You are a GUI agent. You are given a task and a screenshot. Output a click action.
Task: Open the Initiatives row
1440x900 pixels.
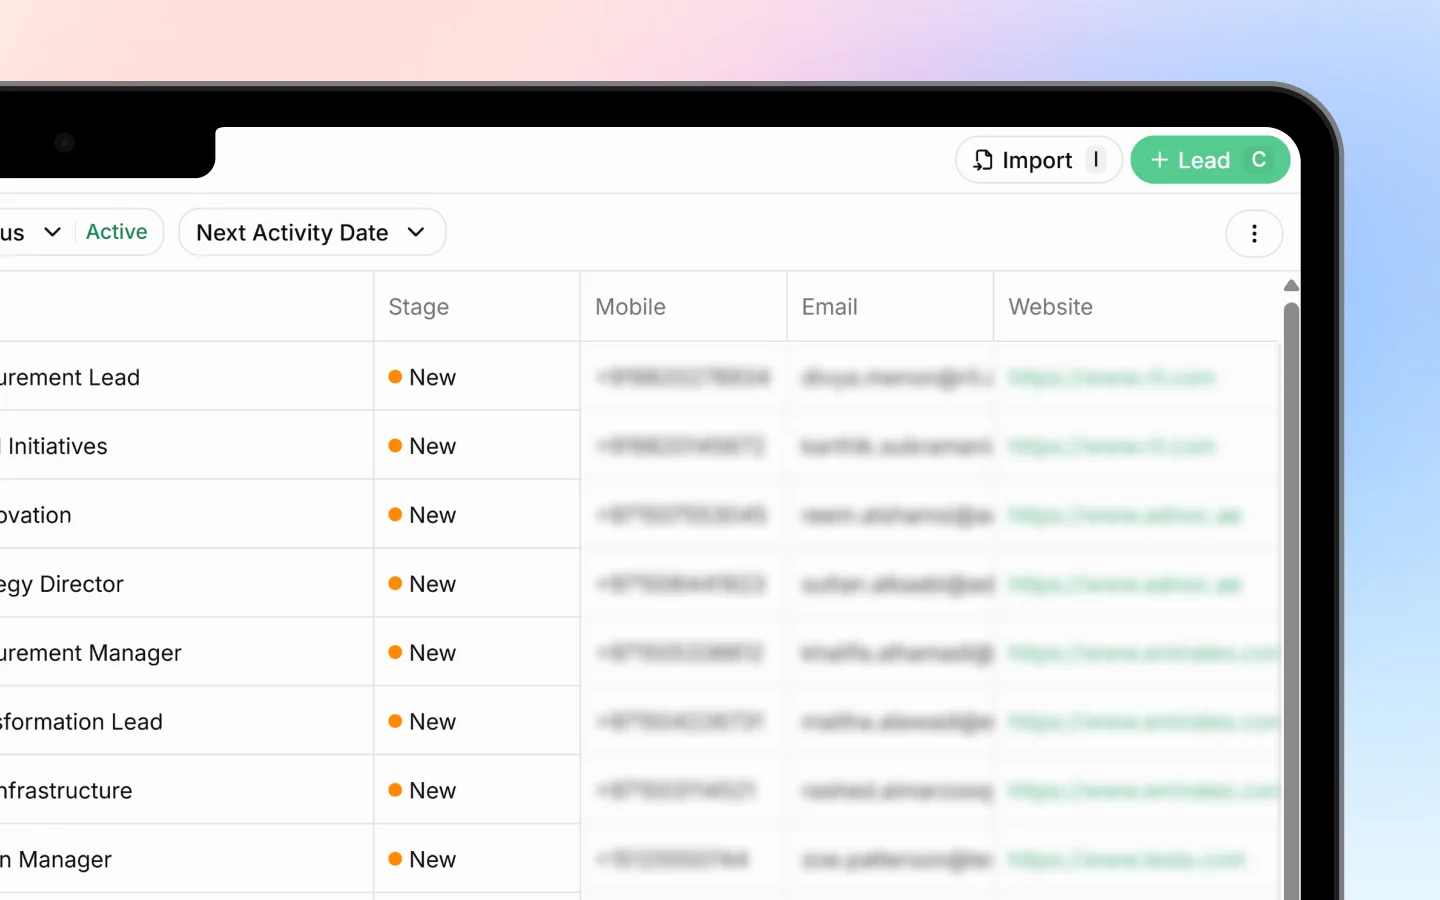[x=54, y=446]
